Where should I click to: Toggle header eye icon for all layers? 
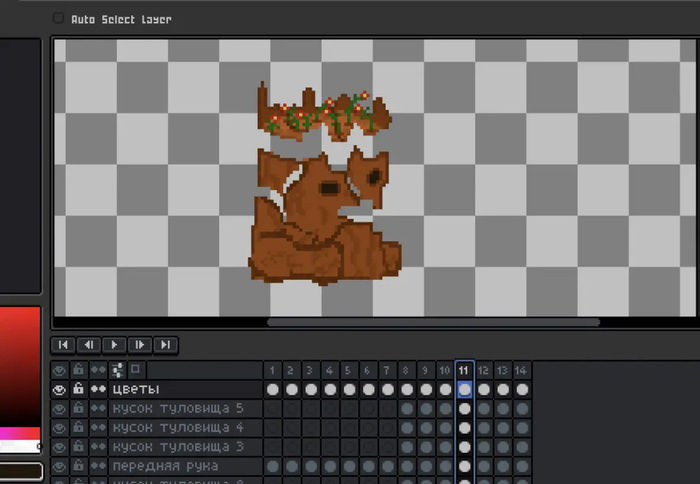(59, 371)
